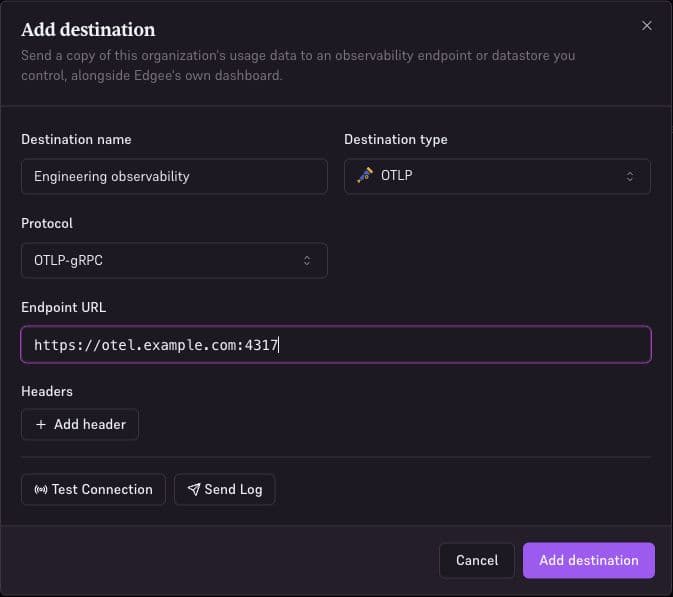Click the Headers label
The height and width of the screenshot is (597, 673).
47,391
